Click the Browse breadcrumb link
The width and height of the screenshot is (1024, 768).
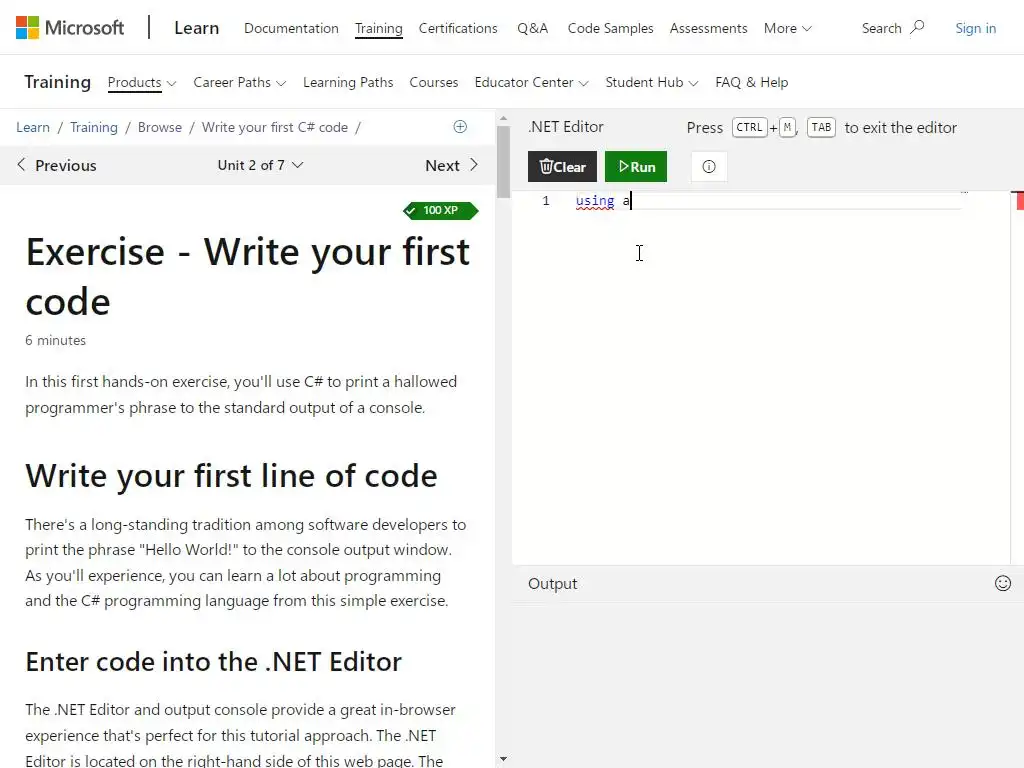160,127
